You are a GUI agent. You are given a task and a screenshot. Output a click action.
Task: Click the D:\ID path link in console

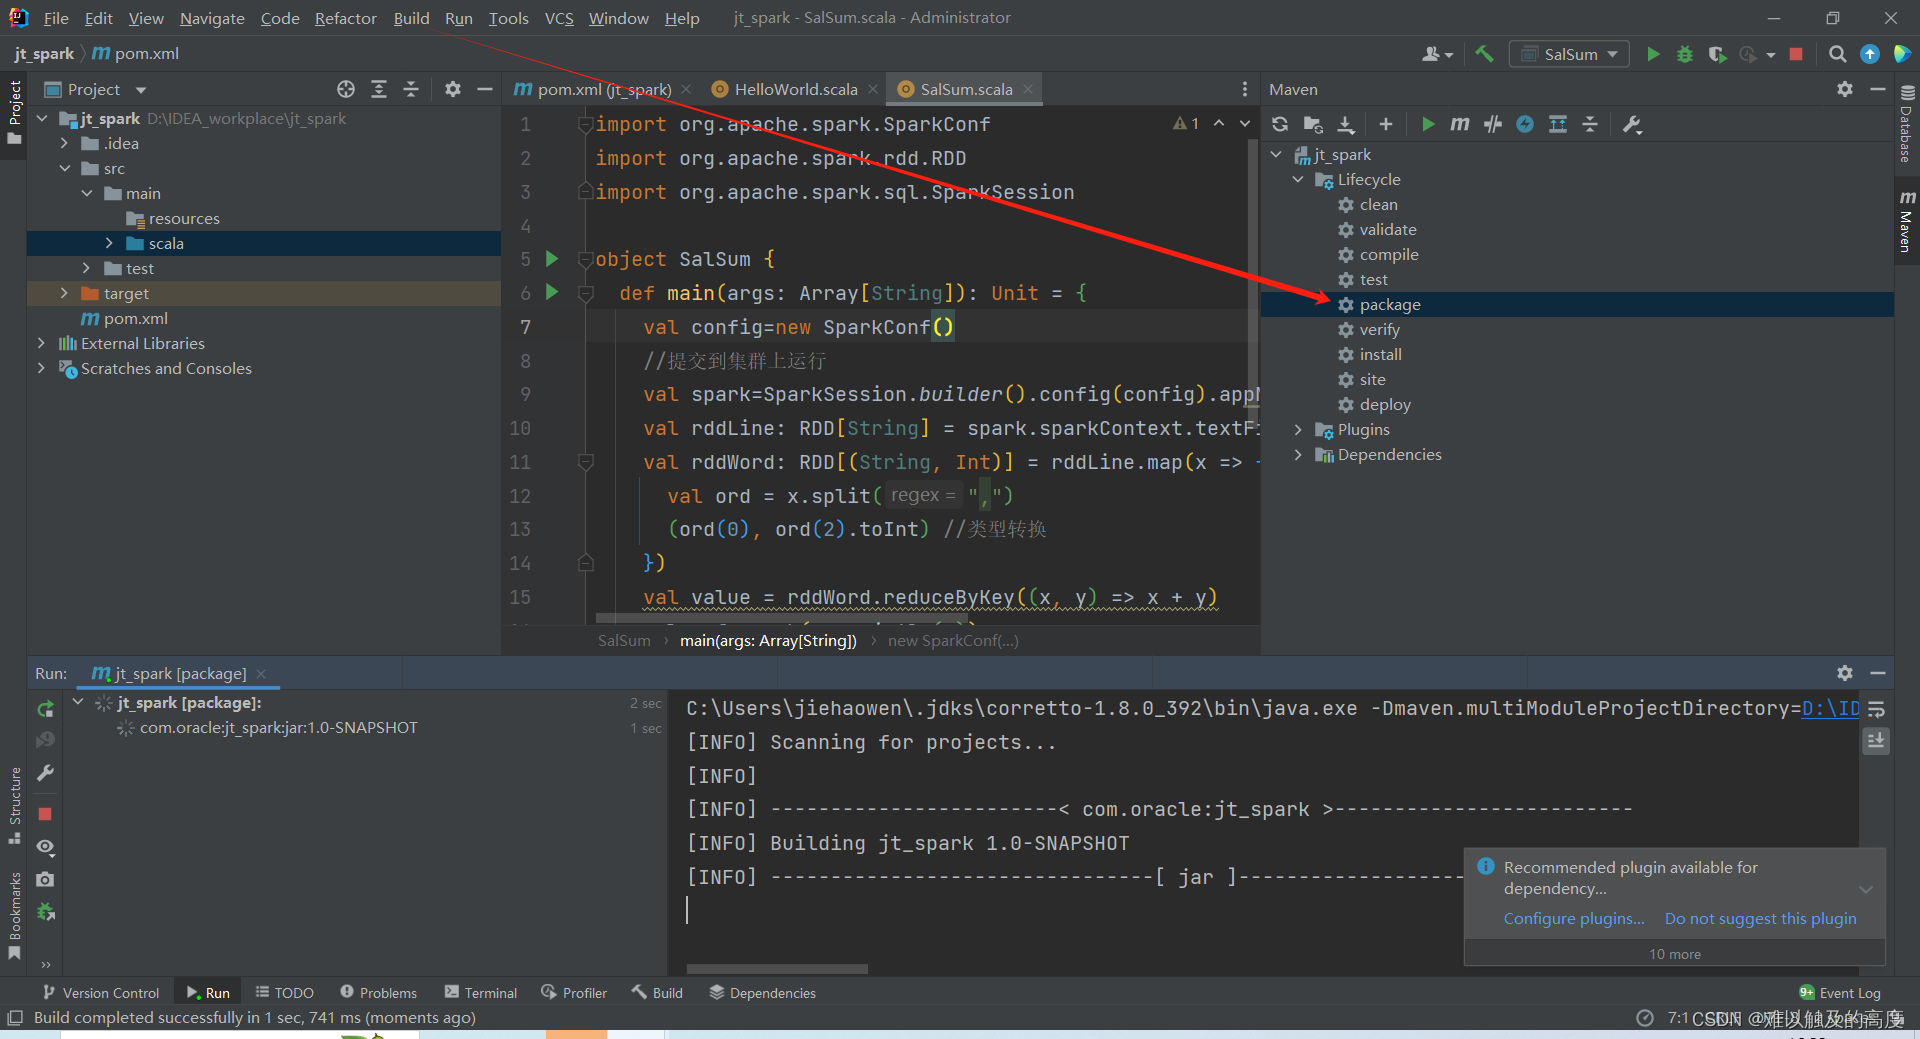(x=1830, y=708)
